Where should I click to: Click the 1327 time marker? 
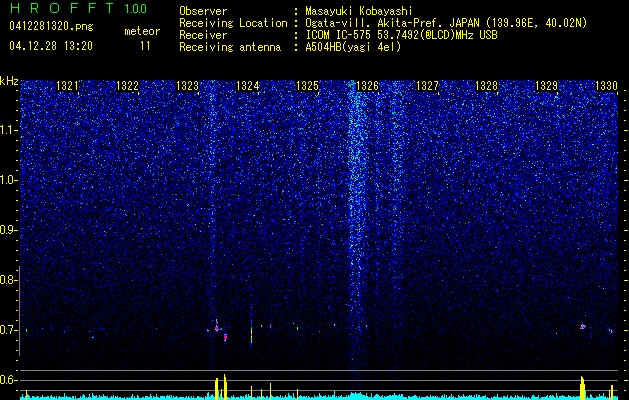pos(427,85)
